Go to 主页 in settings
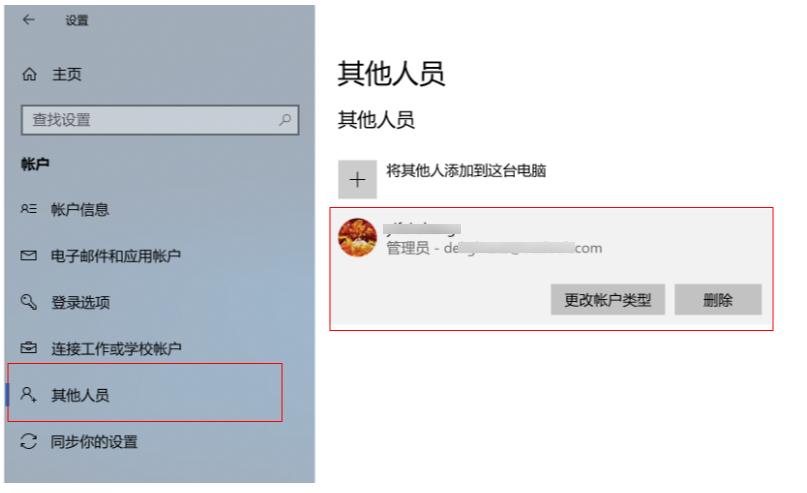Screen dimensions: 807x493 point(67,74)
